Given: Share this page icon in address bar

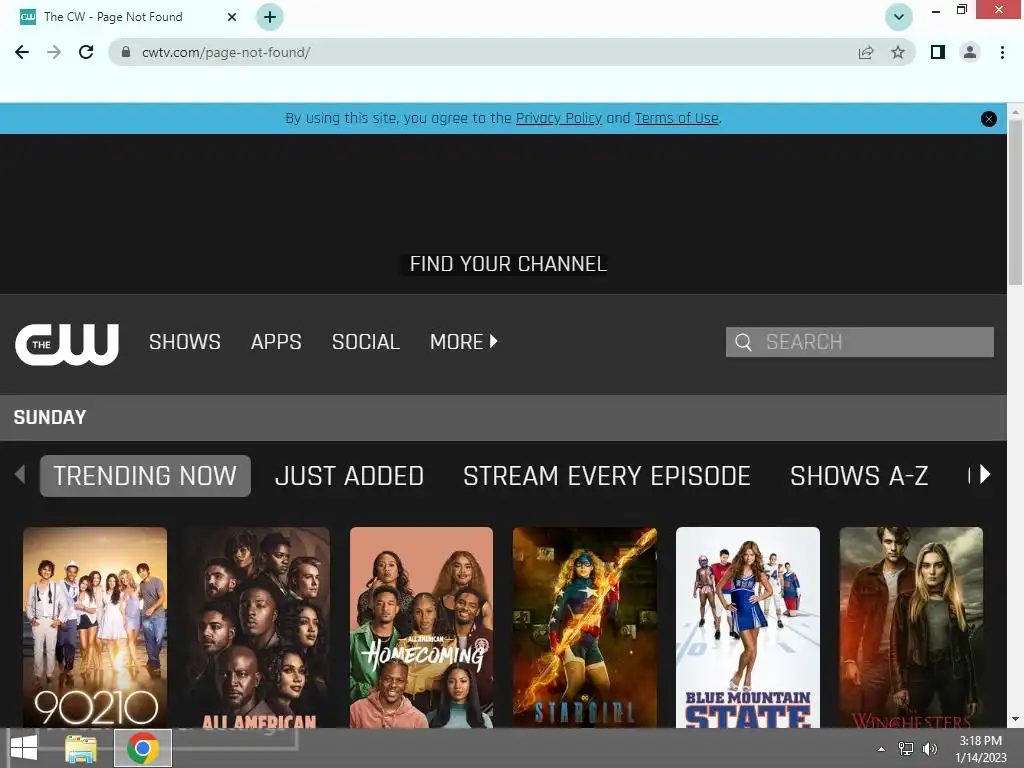Looking at the screenshot, I should click(x=866, y=52).
